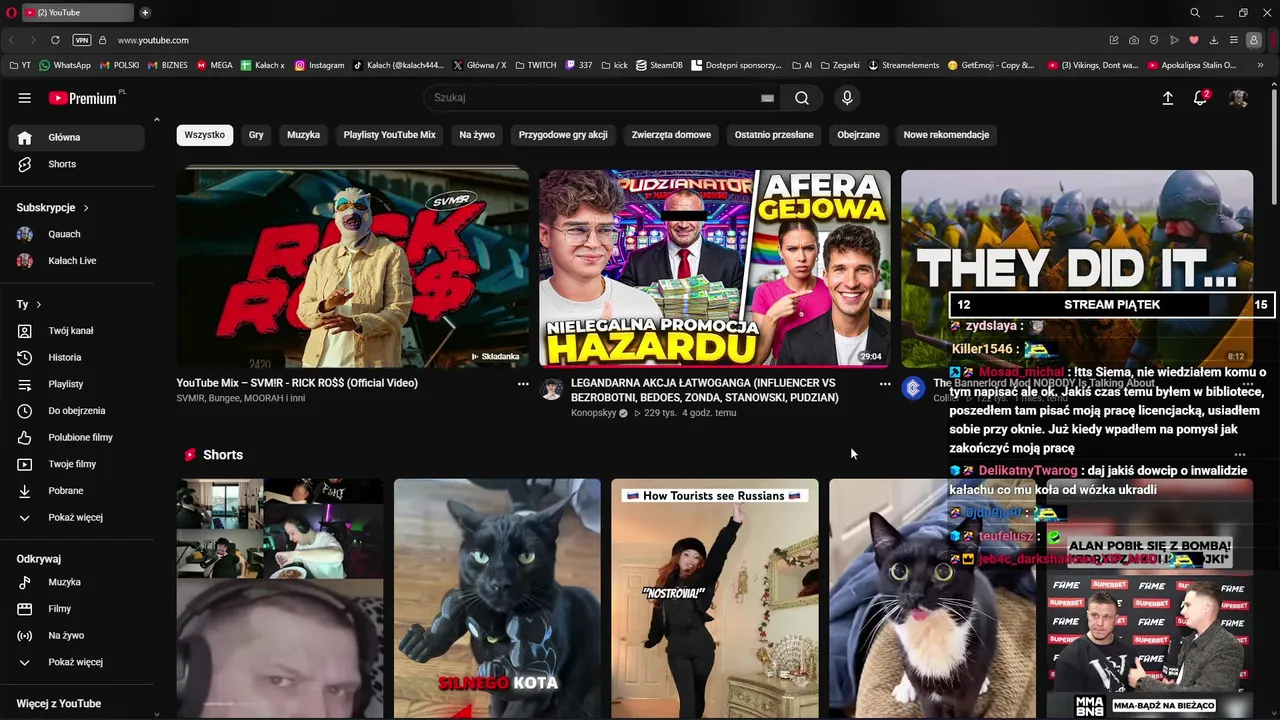Open NIELEGALNA PROMOCJA HAZARDU thumbnail

tap(715, 268)
